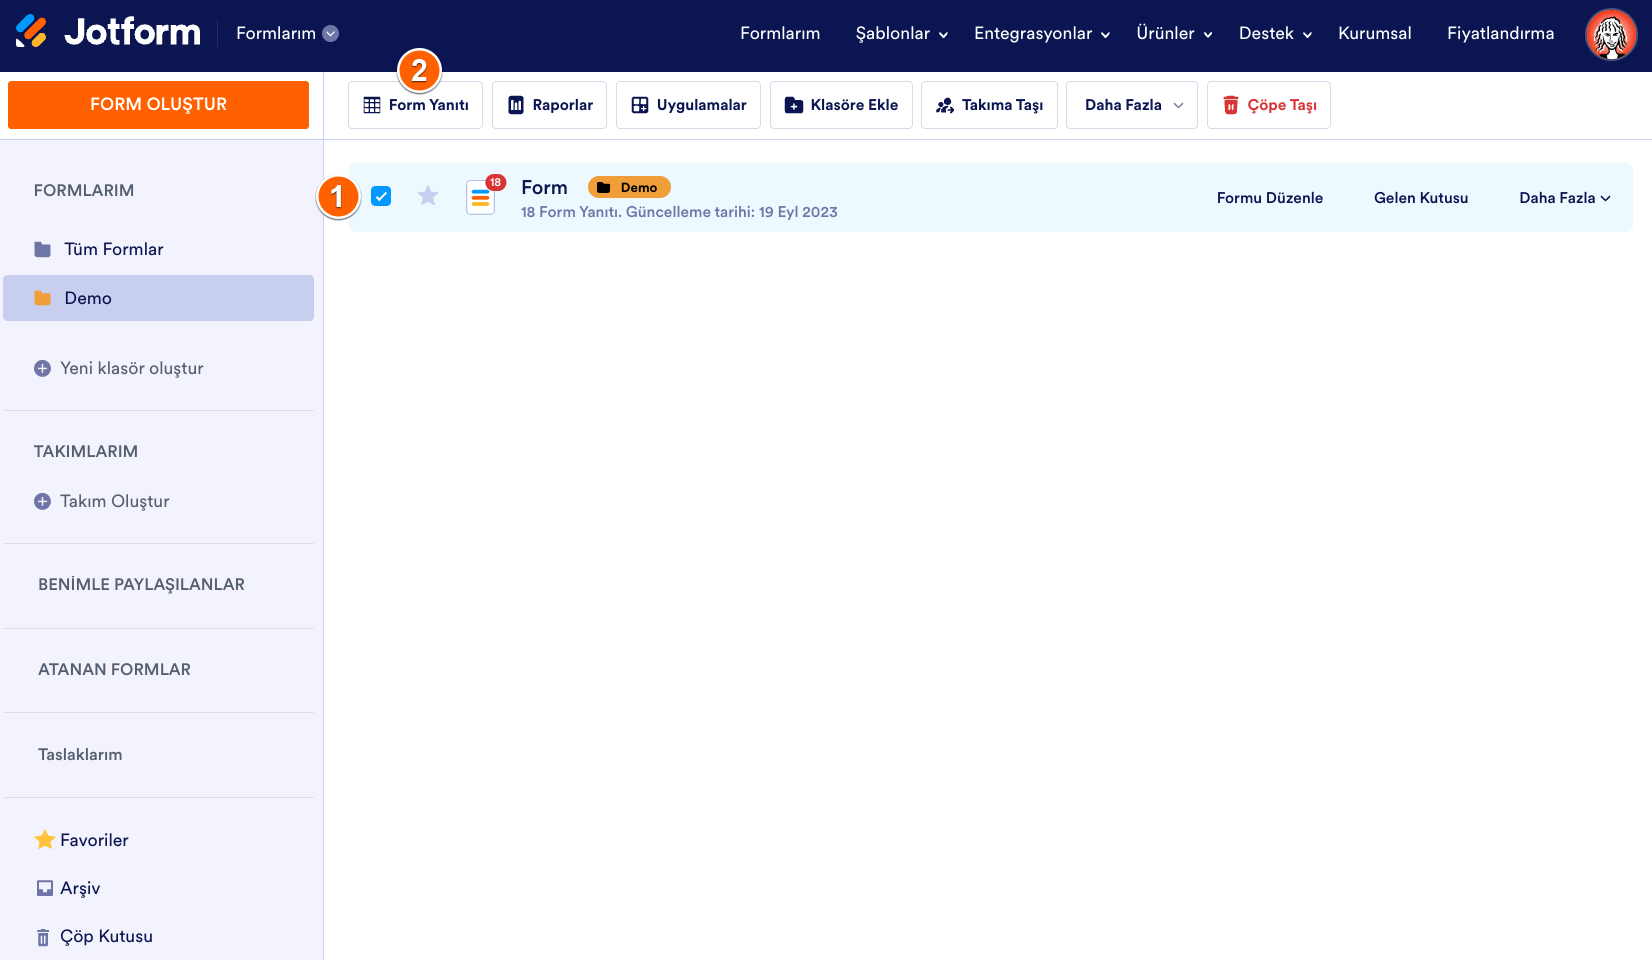Image resolution: width=1652 pixels, height=960 pixels.
Task: Open the Fiyatlandırma page
Action: tap(1500, 33)
